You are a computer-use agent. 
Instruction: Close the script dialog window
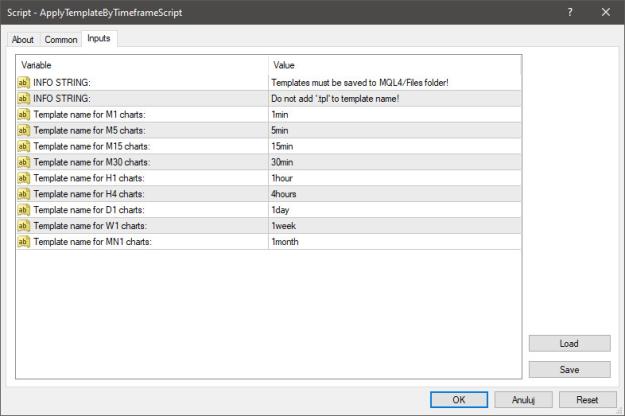tap(606, 12)
